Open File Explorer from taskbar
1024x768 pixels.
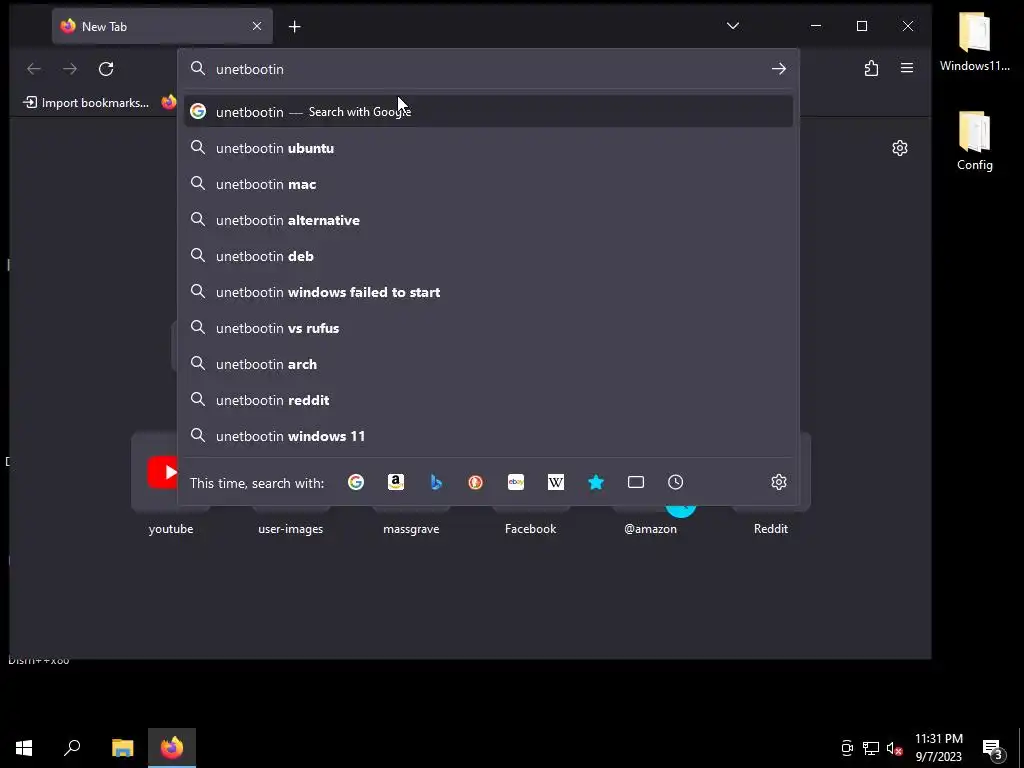pos(122,747)
